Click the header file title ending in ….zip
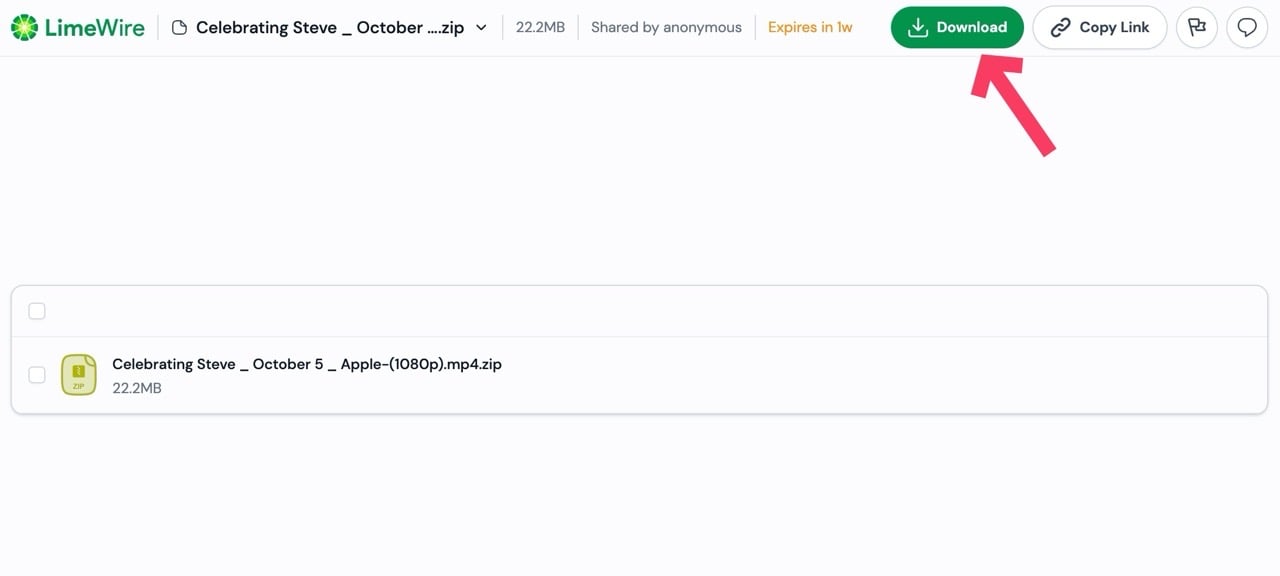 click(329, 28)
